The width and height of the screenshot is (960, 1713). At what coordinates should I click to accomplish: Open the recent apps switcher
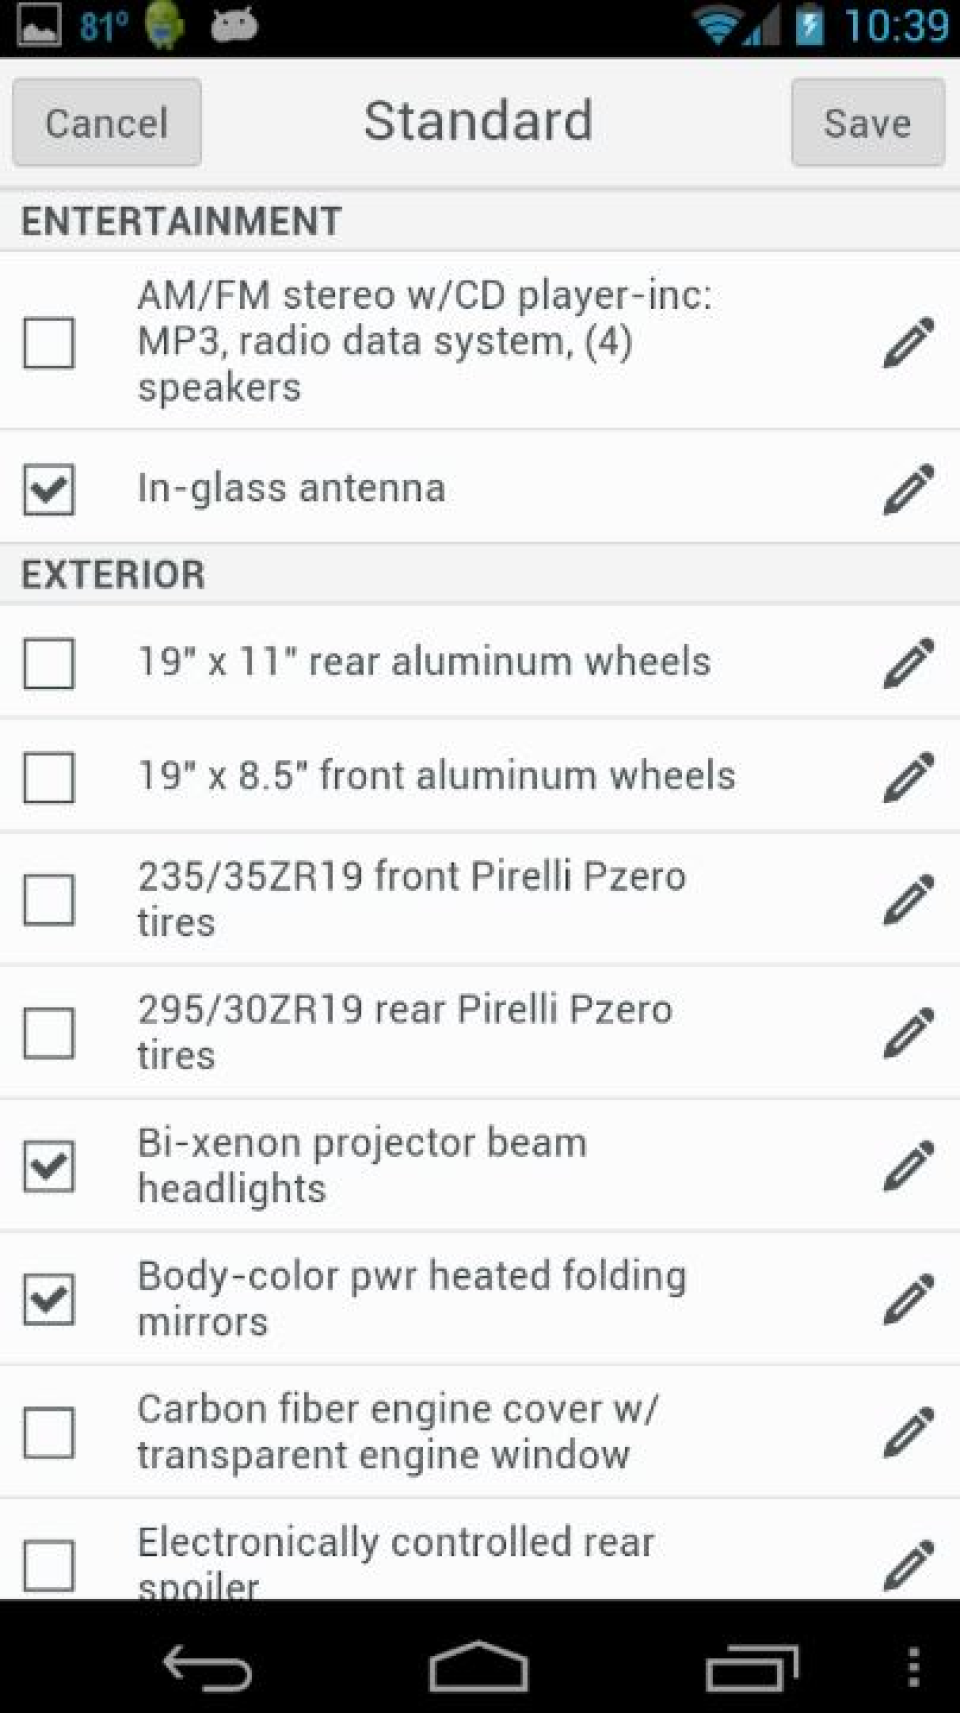point(751,1667)
